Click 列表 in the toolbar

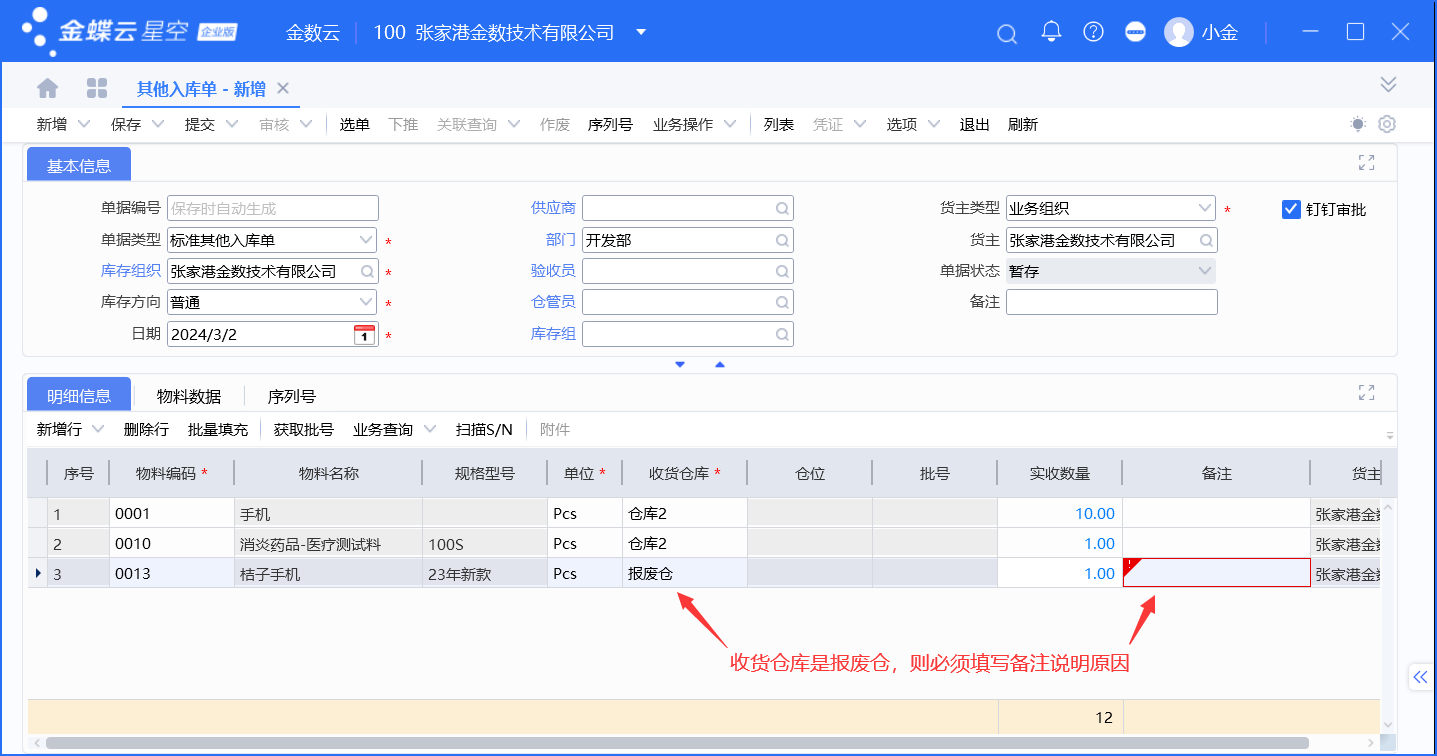pos(779,124)
